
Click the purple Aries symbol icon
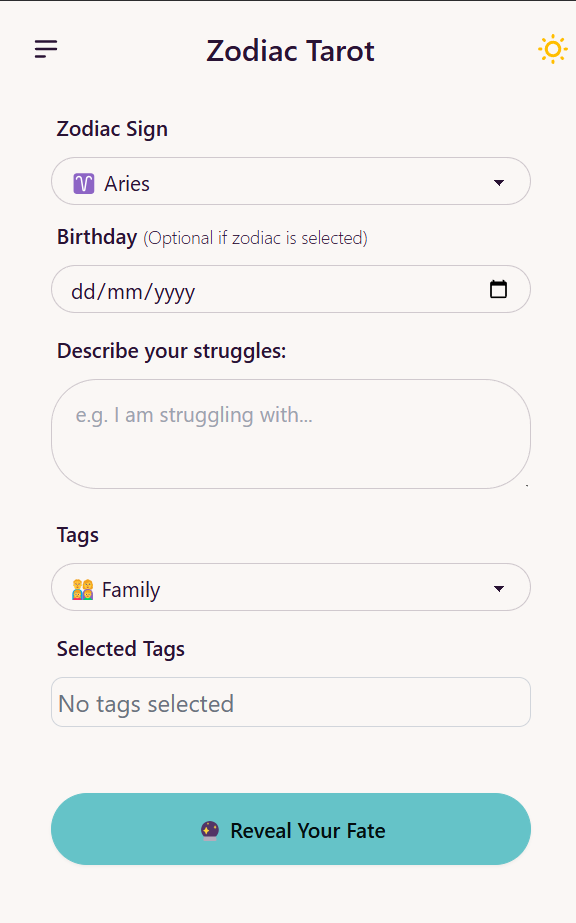[84, 184]
